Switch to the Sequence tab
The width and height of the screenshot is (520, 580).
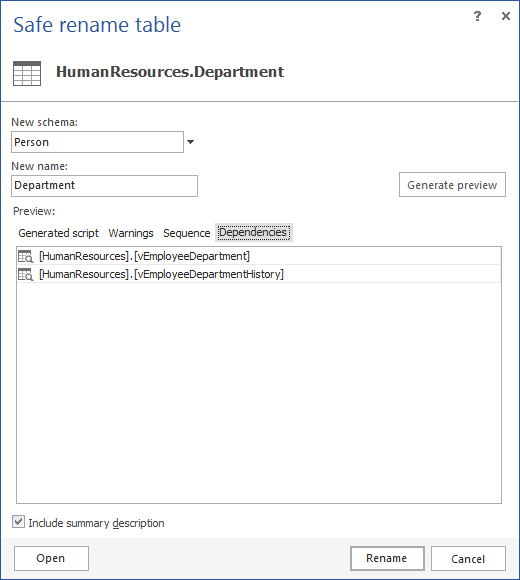pyautogui.click(x=187, y=233)
